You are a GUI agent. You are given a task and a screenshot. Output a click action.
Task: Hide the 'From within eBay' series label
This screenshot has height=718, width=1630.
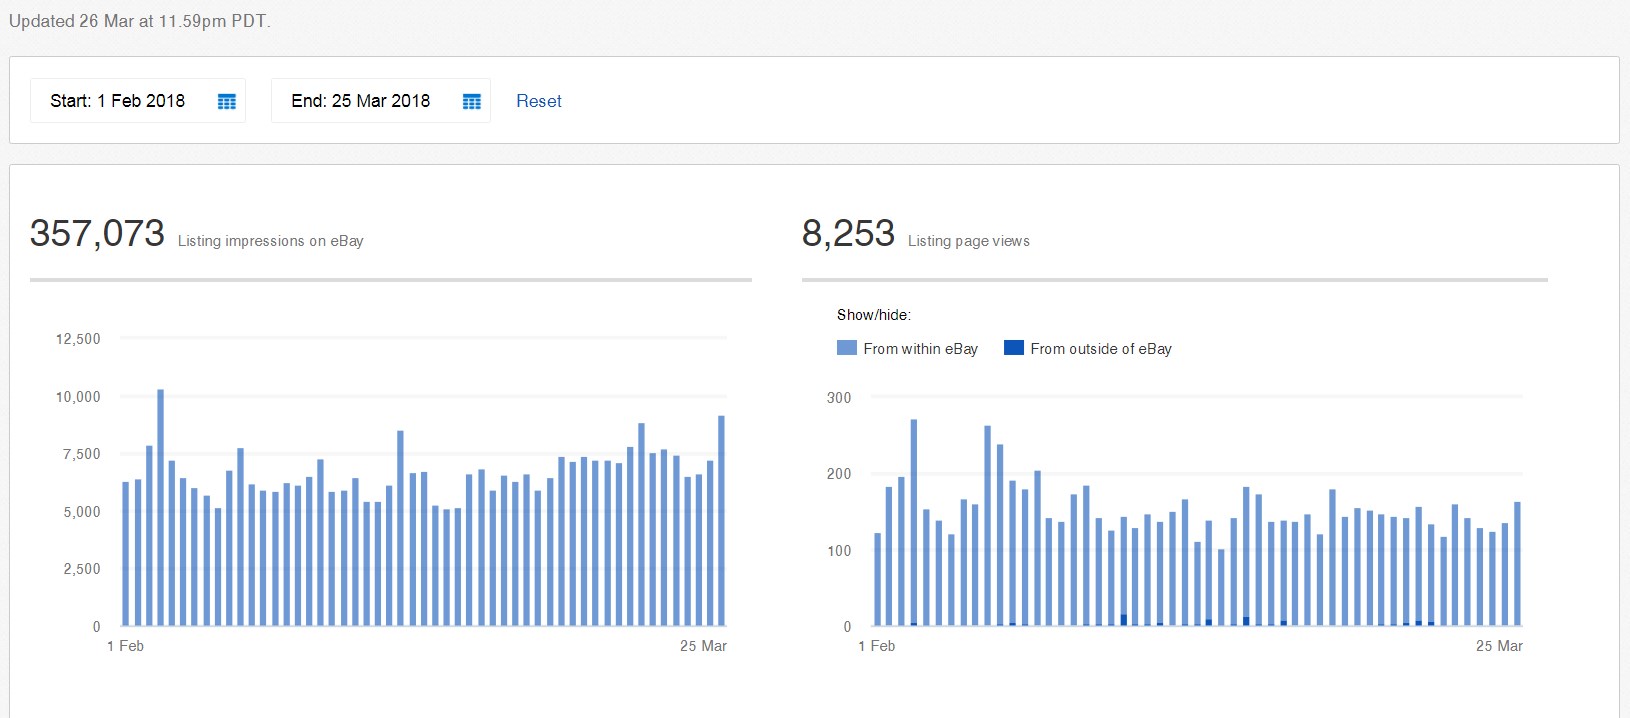[x=920, y=349]
